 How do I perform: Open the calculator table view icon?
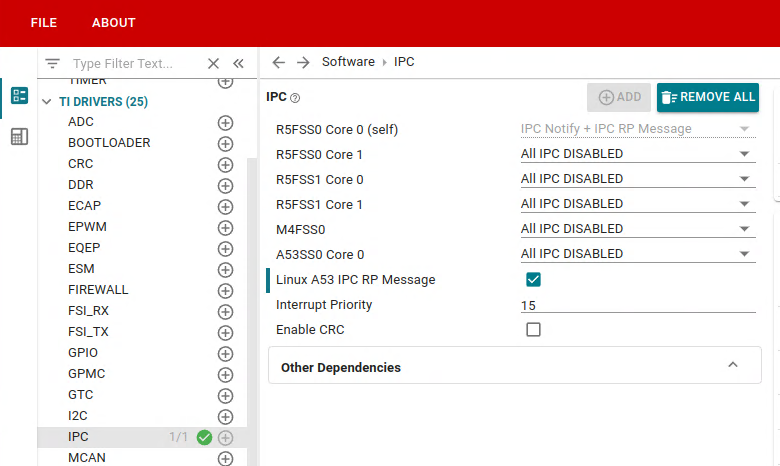click(19, 136)
